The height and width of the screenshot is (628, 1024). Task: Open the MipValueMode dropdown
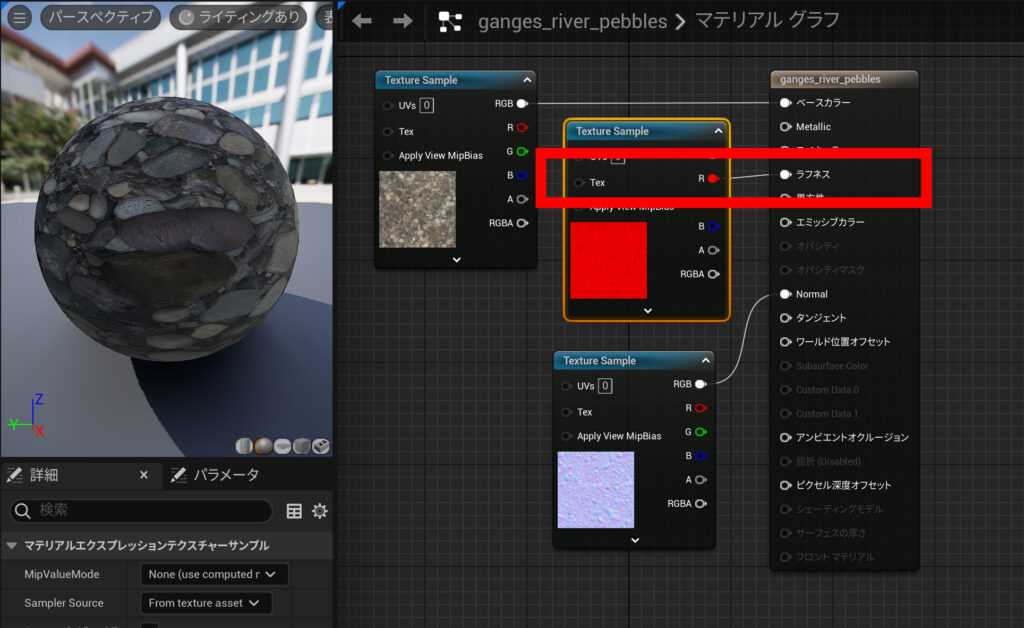214,574
